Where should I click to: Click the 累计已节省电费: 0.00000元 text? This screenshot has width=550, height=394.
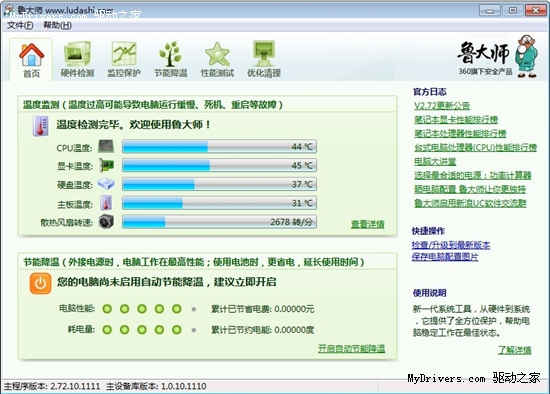coord(262,309)
